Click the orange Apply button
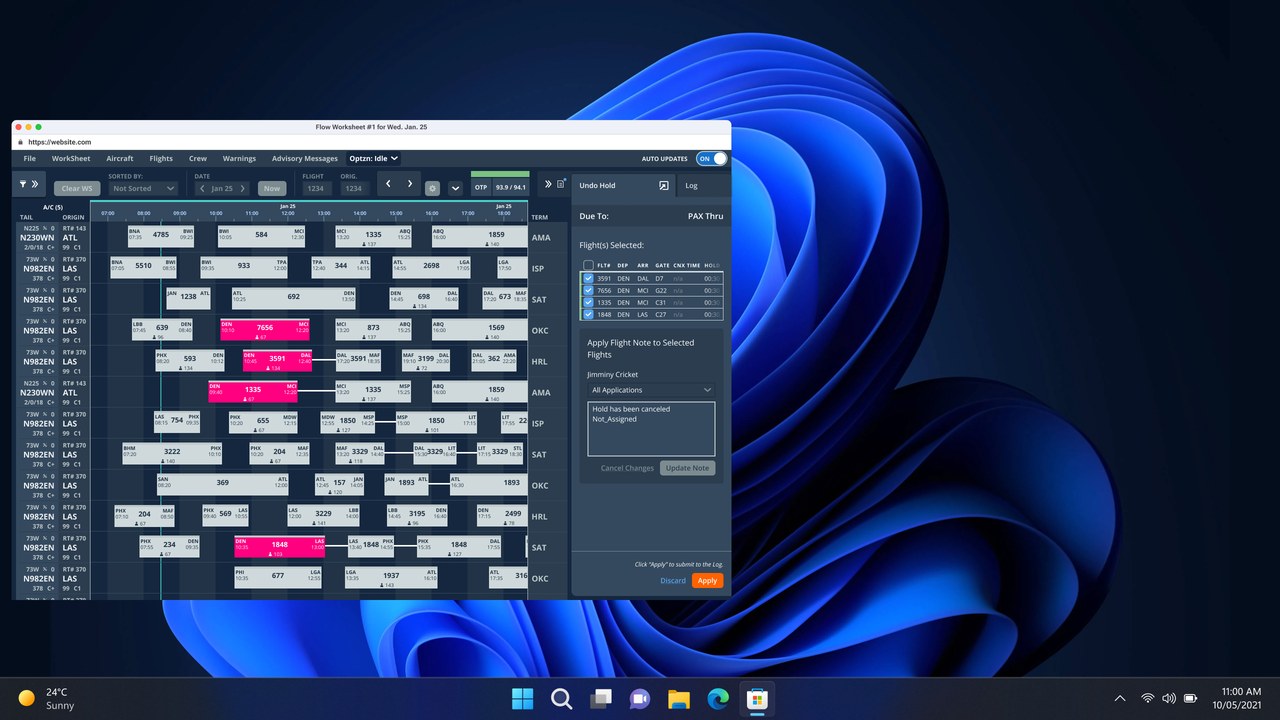Viewport: 1280px width, 720px height. tap(707, 581)
